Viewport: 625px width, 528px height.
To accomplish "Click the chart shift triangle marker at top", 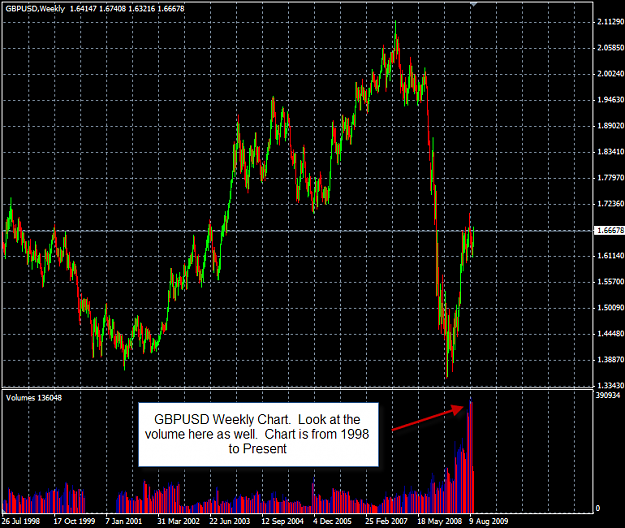I will [473, 4].
